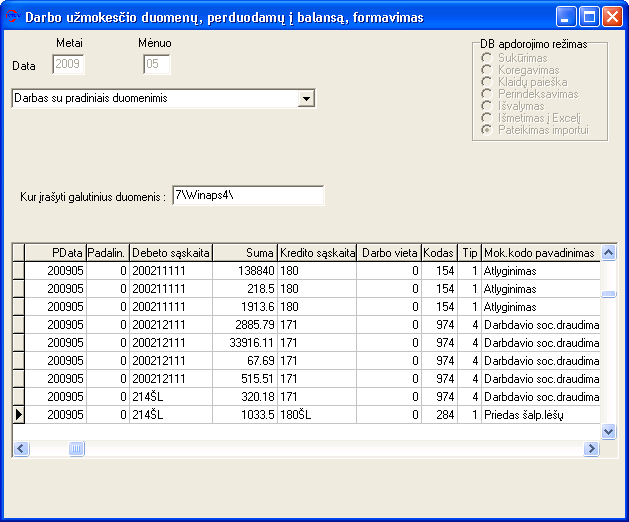The image size is (629, 522).
Task: Click the vertical scrollbar thumb
Action: (609, 294)
